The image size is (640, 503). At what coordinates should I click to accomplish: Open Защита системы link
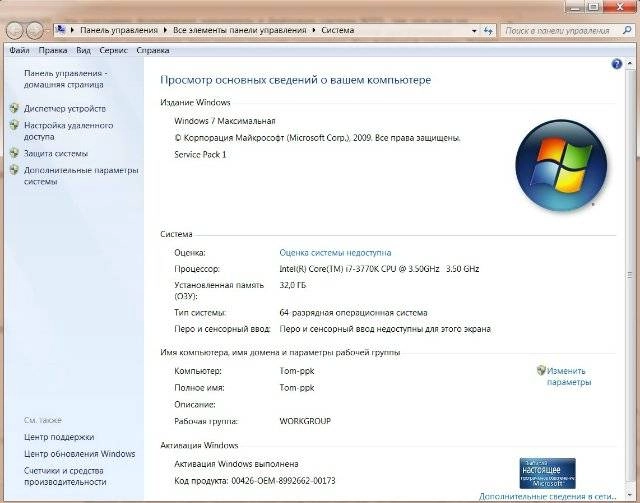[56, 154]
